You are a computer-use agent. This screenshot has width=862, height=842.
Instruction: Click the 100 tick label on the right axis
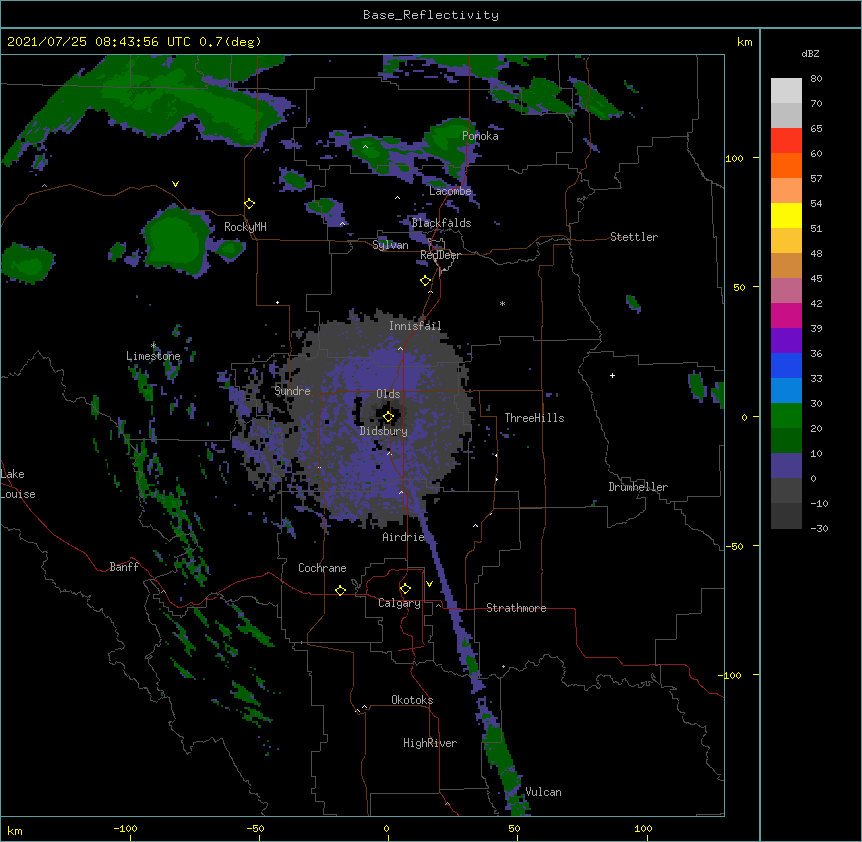734,158
